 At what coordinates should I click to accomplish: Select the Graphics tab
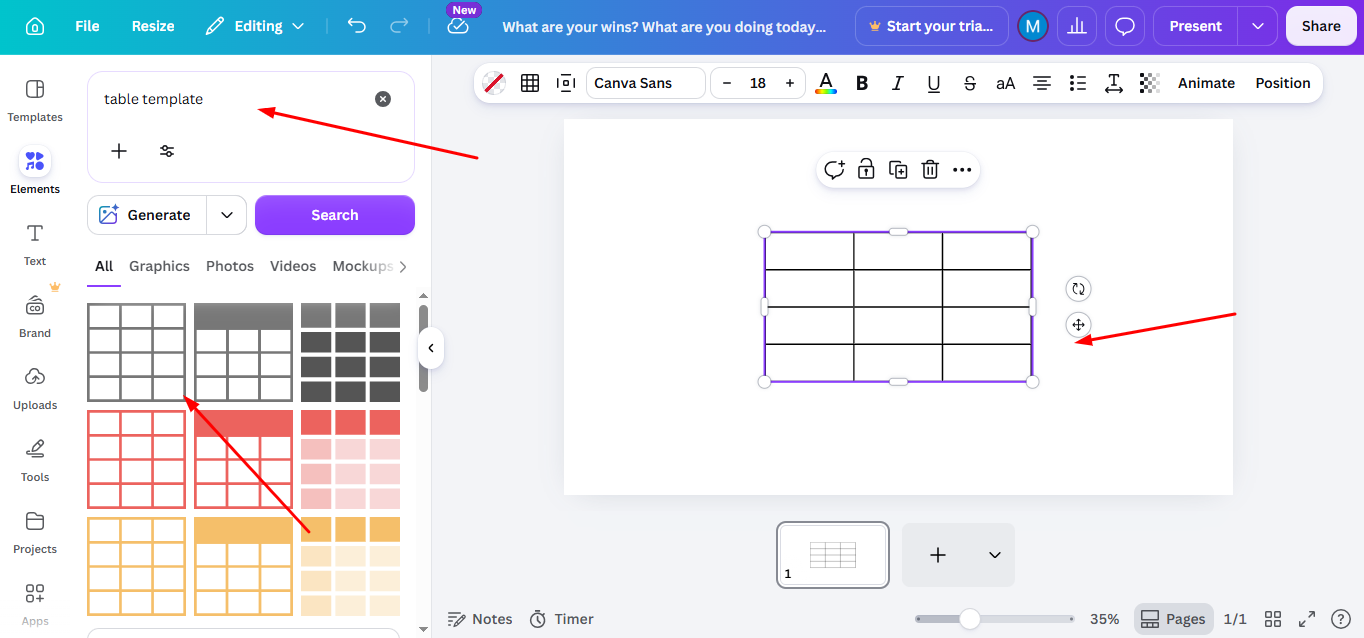(159, 266)
